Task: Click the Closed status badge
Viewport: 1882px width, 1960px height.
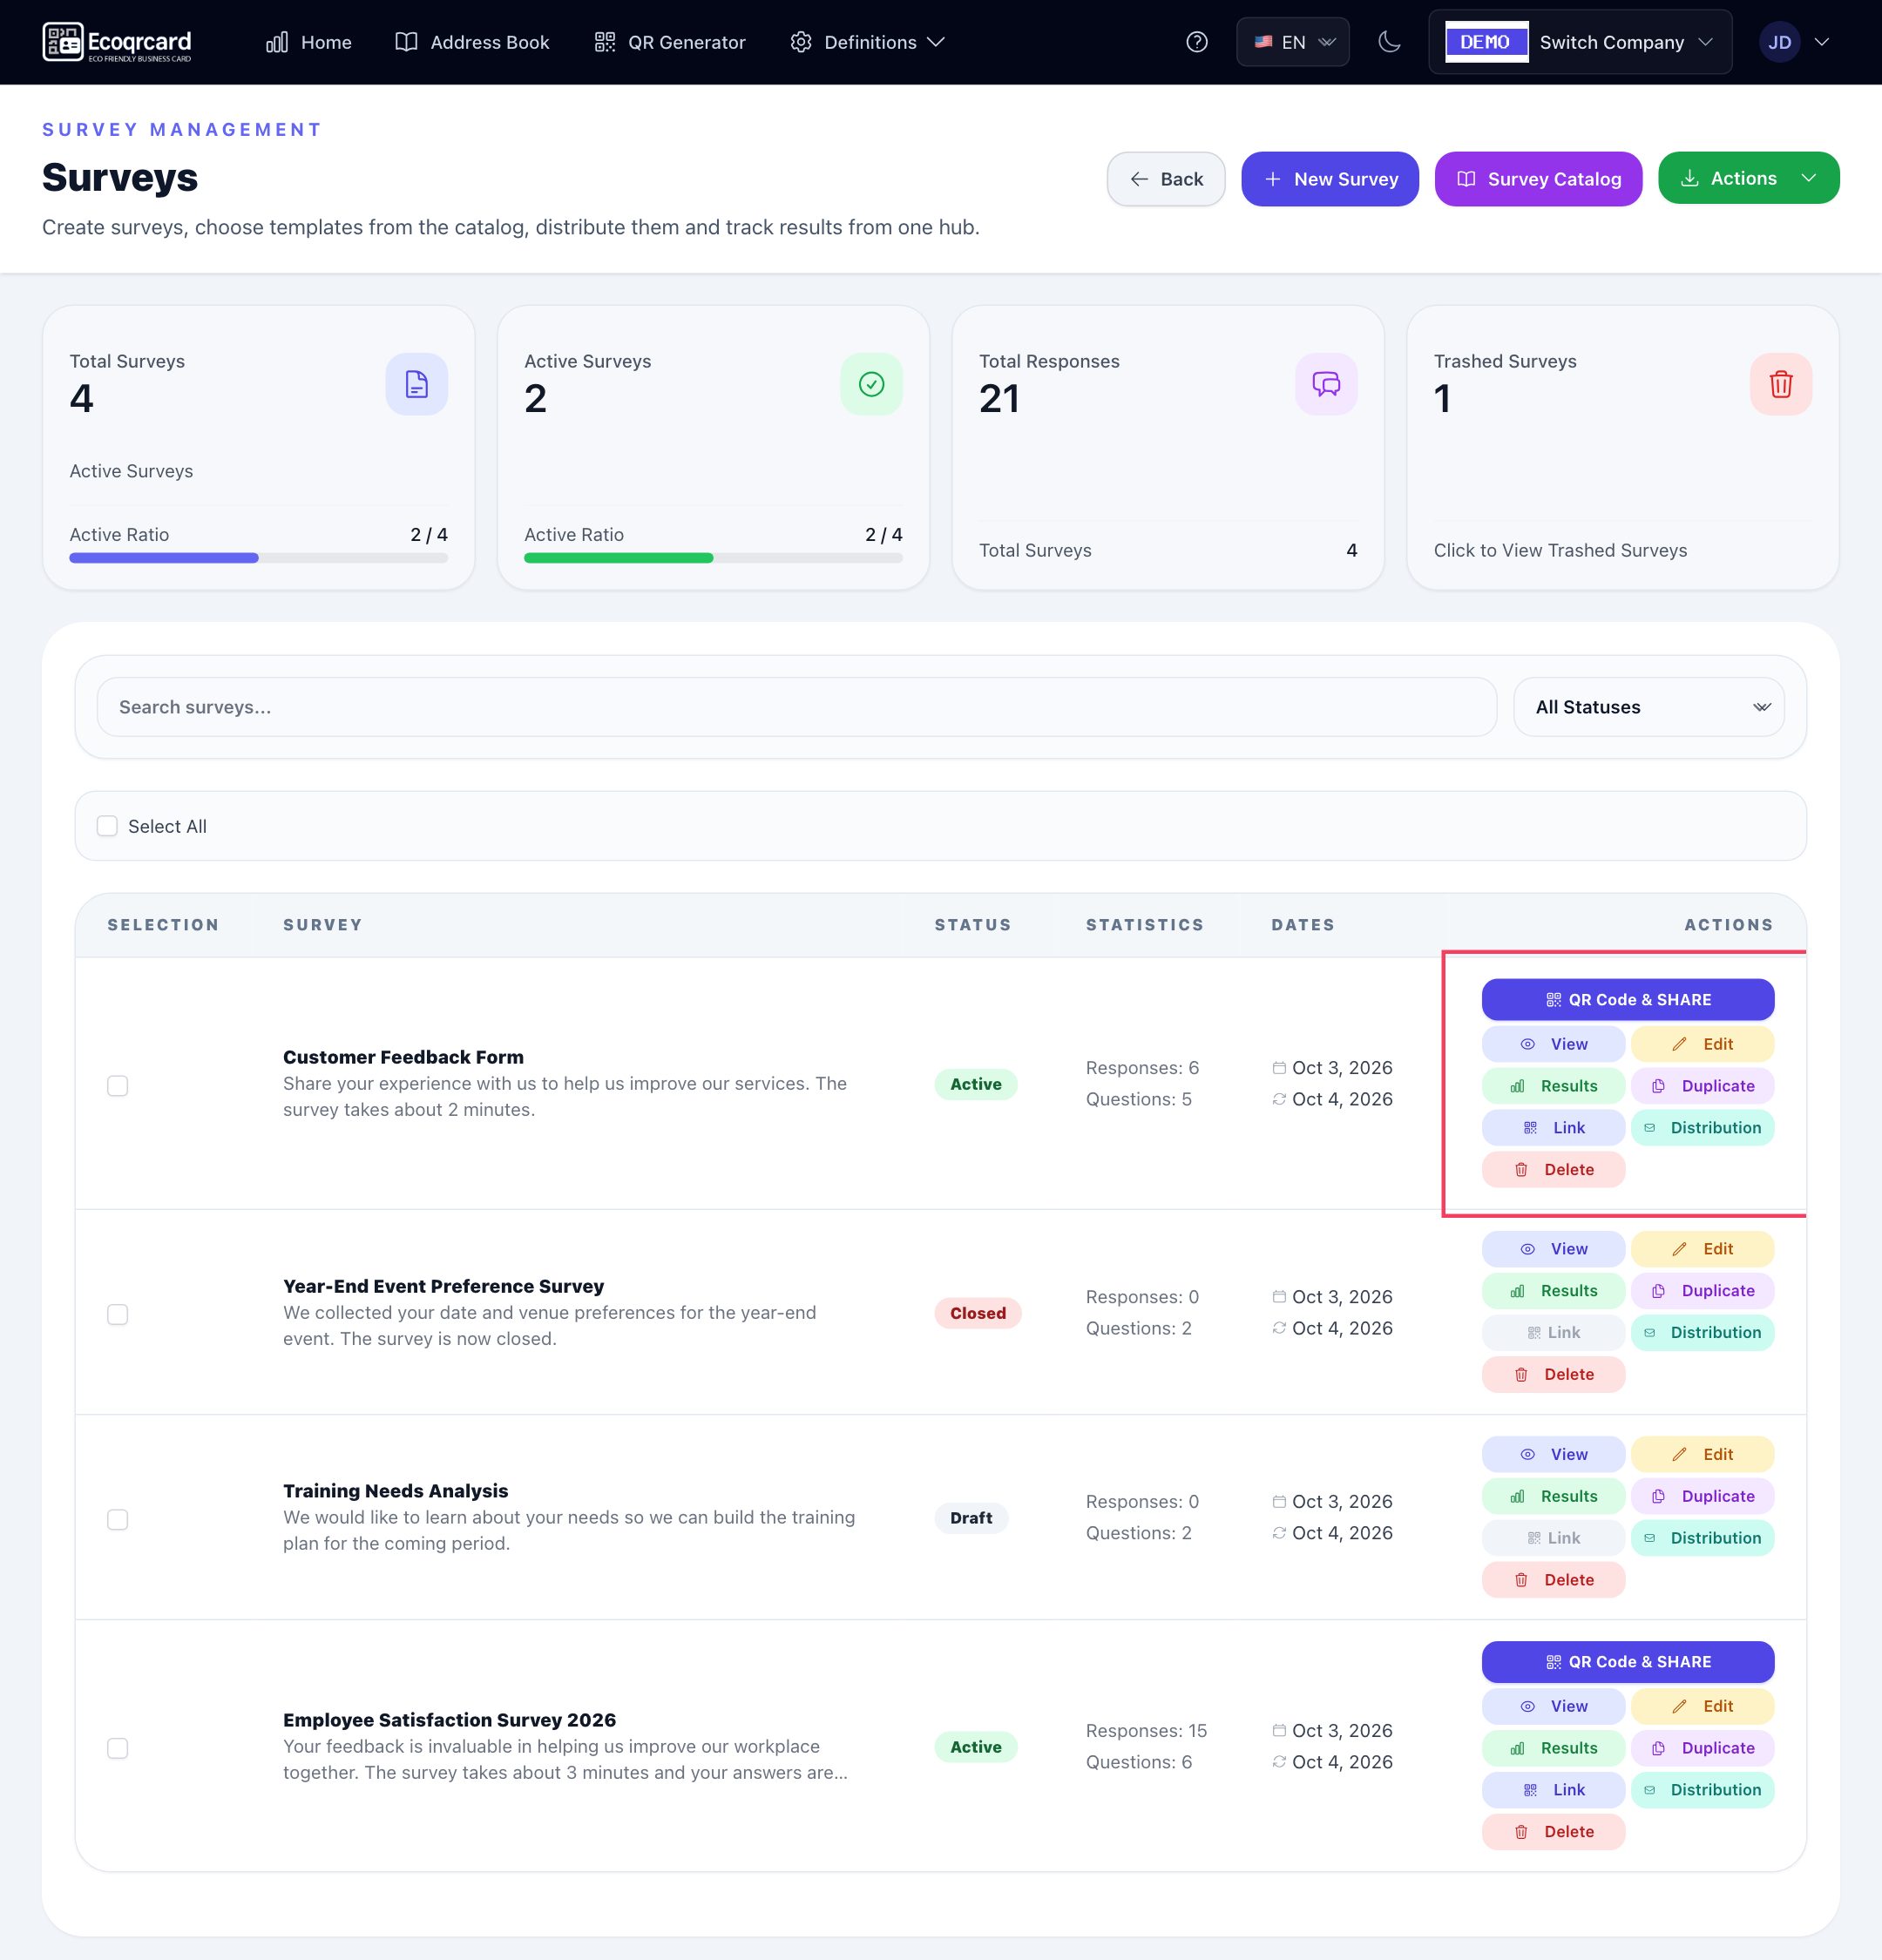Action: point(977,1313)
